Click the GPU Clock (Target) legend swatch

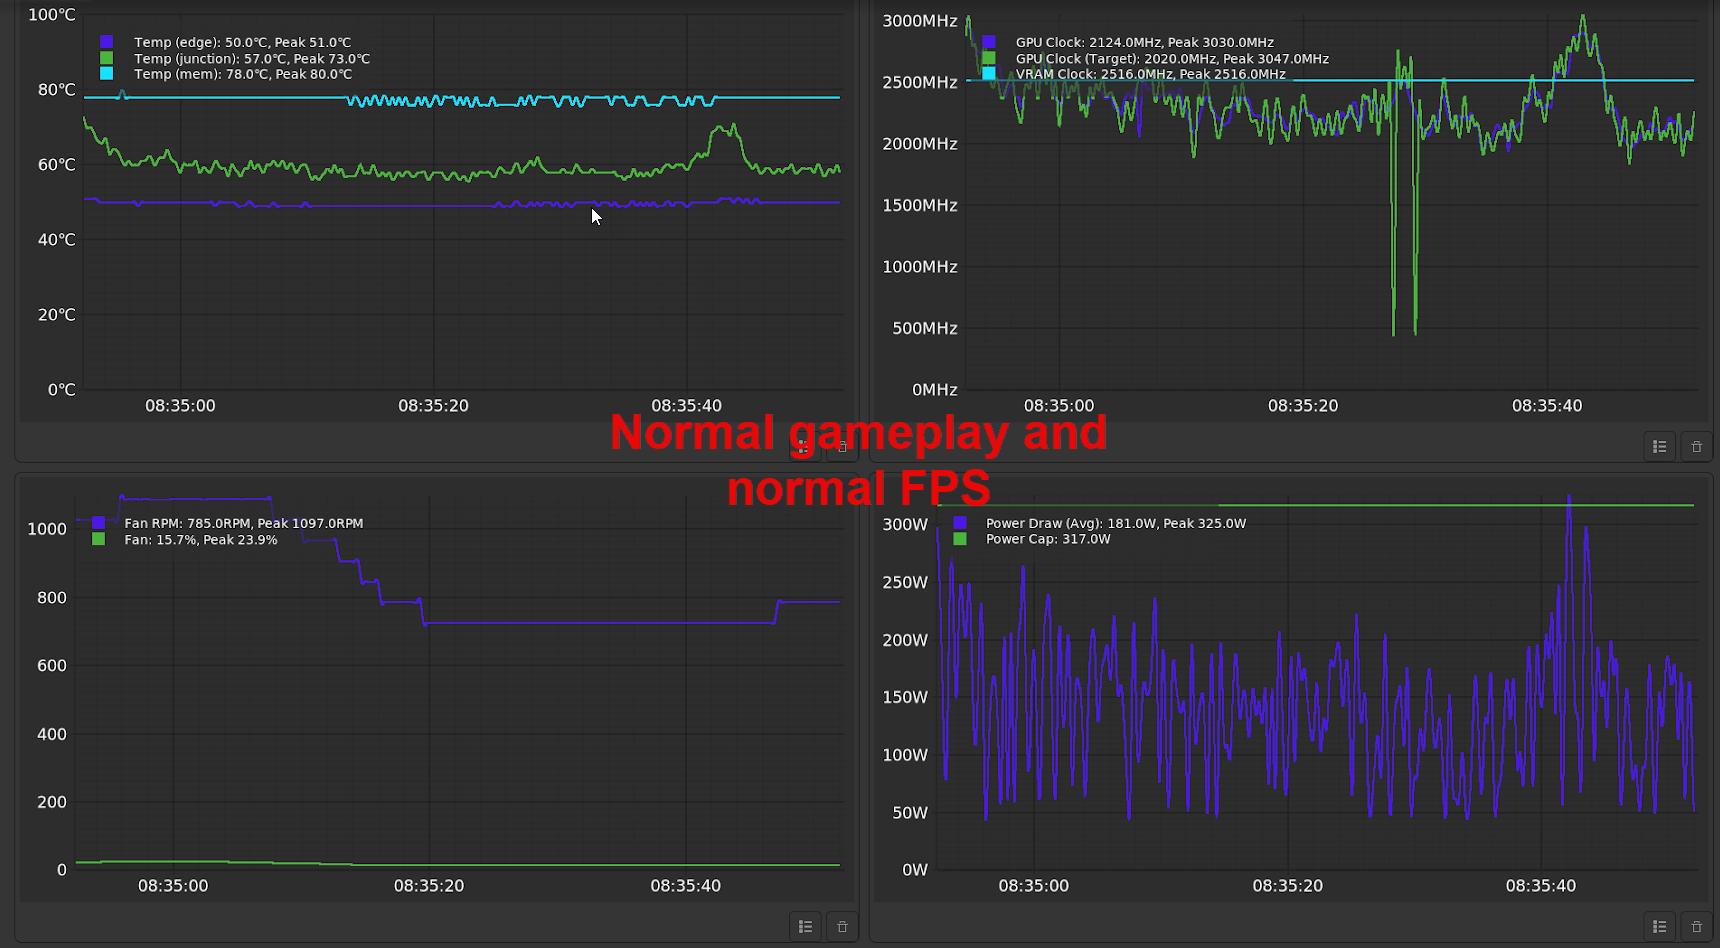[989, 58]
